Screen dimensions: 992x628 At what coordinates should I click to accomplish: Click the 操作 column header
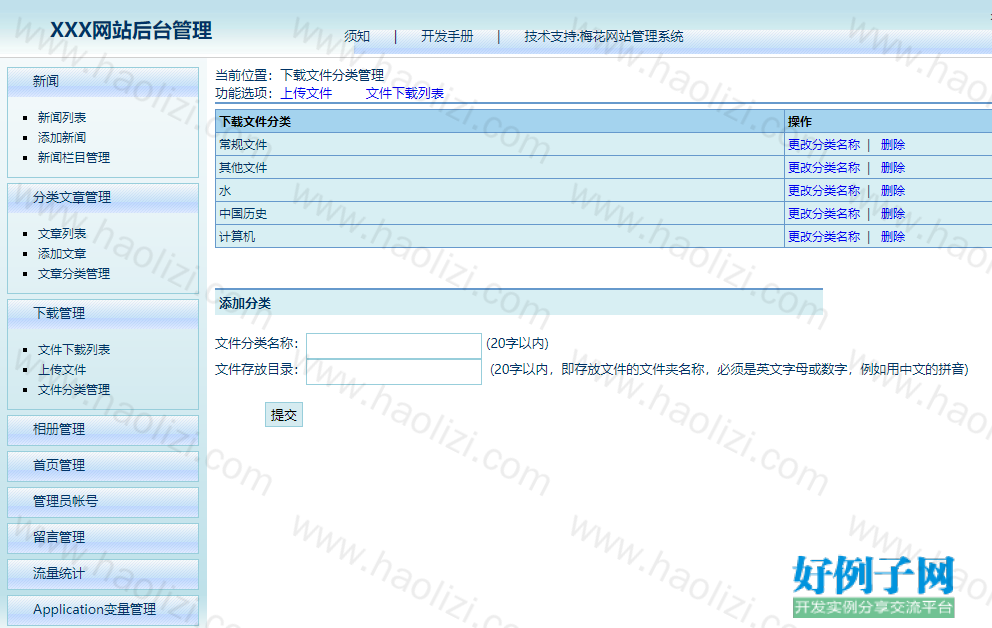888,121
